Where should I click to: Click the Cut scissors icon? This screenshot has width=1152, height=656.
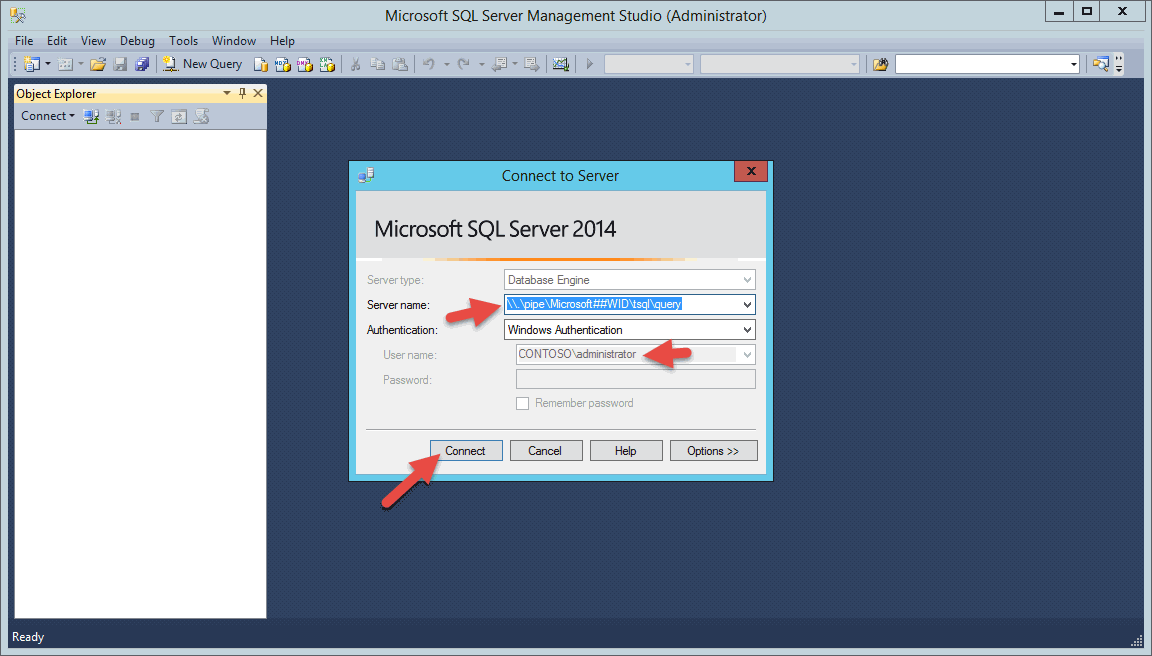pyautogui.click(x=355, y=65)
